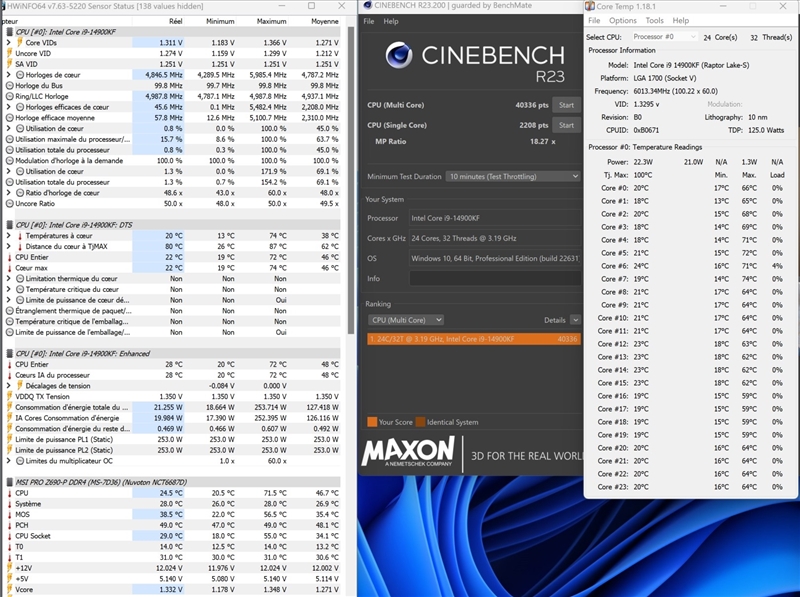
Task: Start the CPU (Multi Core) test
Action: click(x=566, y=105)
